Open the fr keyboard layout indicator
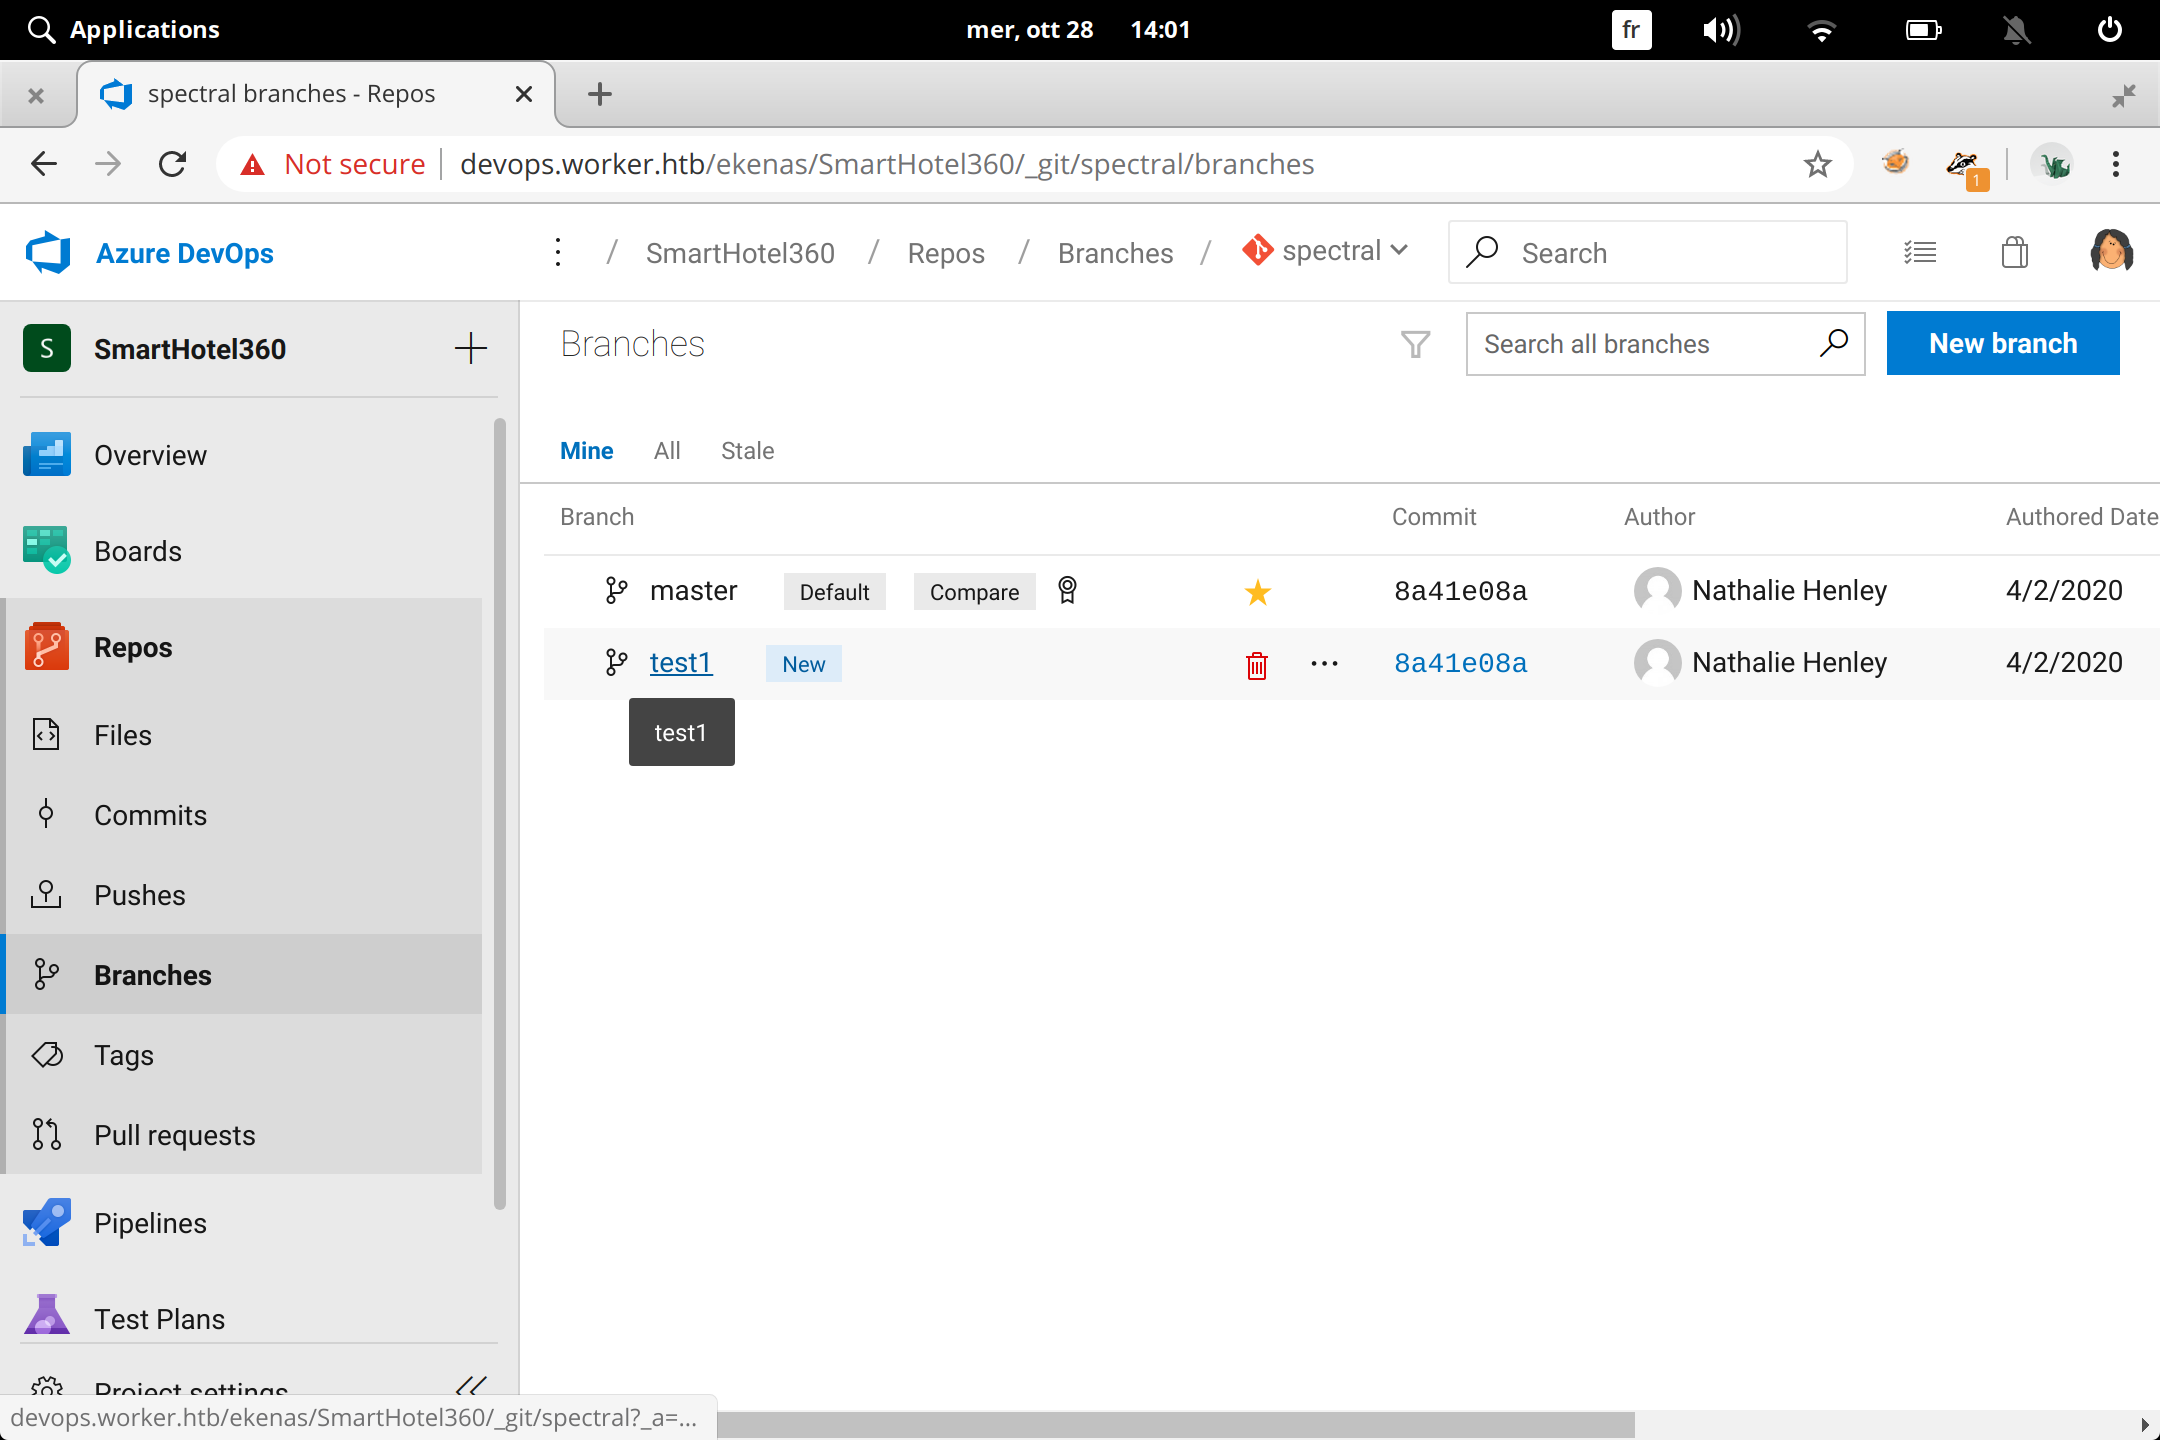The width and height of the screenshot is (2160, 1440). tap(1631, 29)
